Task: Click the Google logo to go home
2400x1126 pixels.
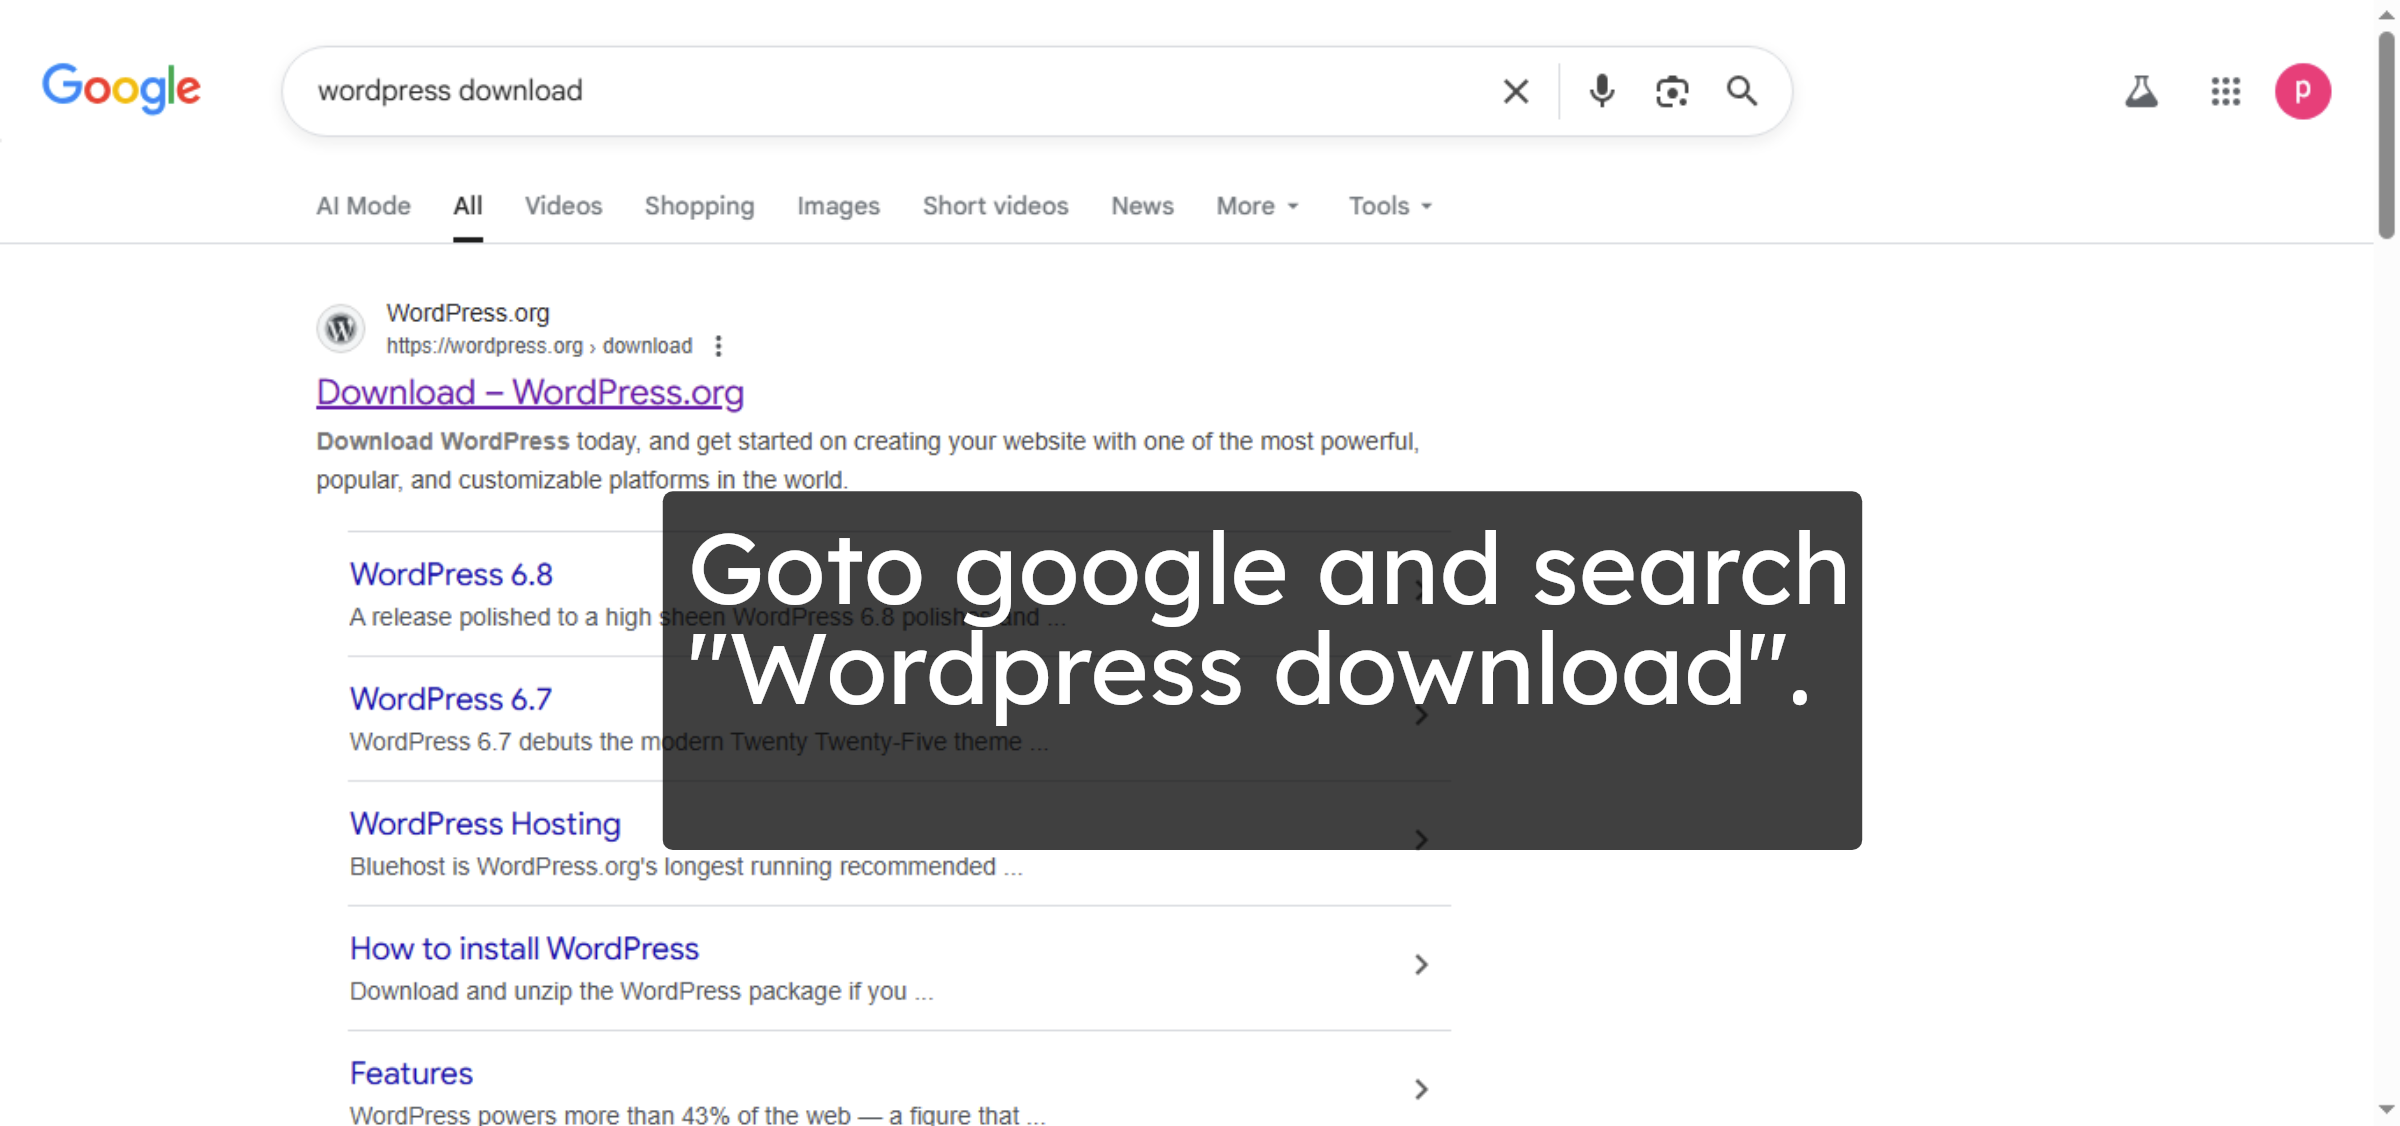Action: pos(121,89)
